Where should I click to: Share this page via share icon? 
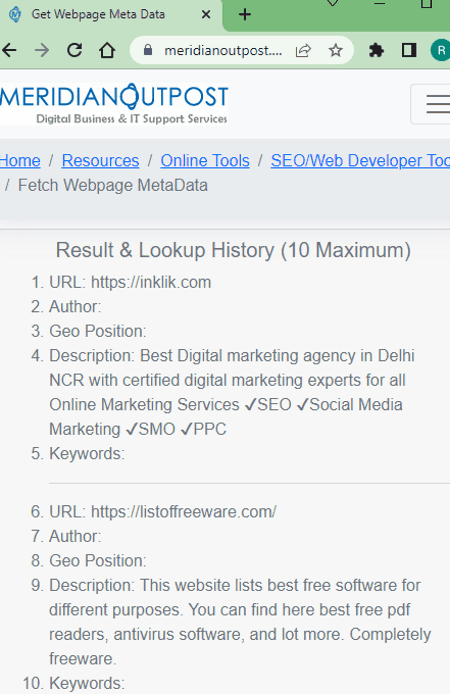[303, 50]
